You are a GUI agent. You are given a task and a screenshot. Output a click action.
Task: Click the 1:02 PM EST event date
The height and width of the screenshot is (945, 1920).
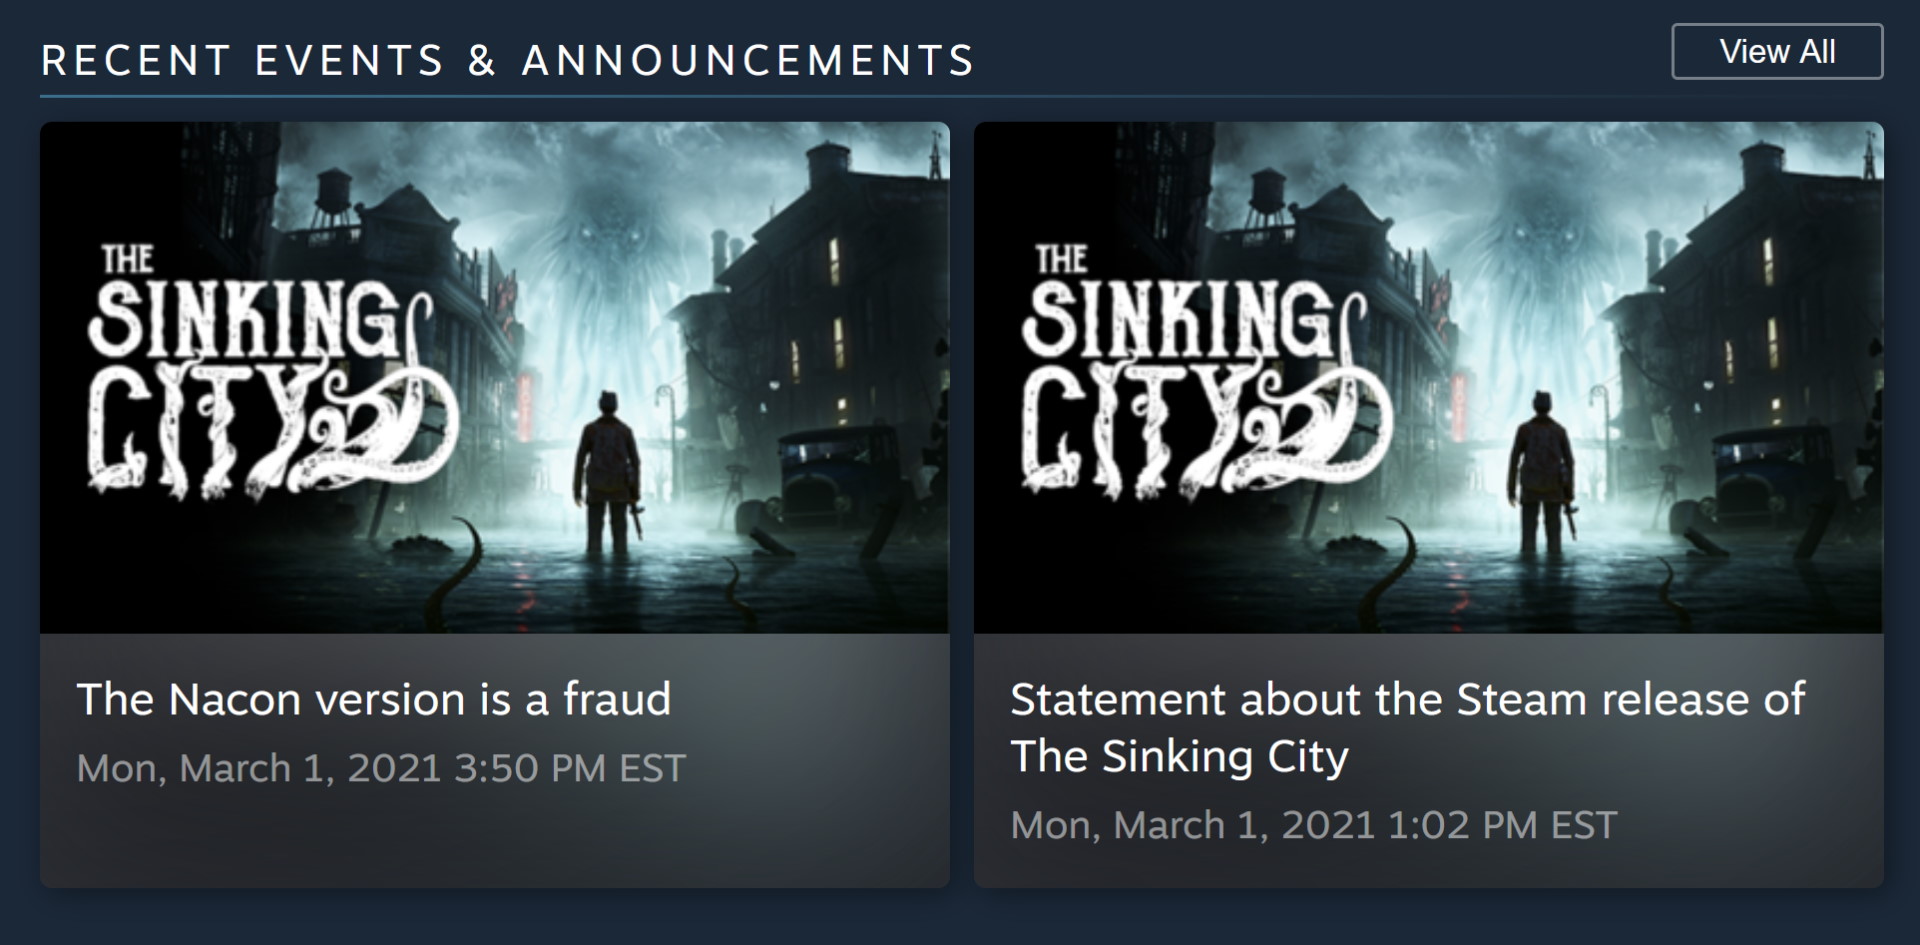click(x=1313, y=825)
